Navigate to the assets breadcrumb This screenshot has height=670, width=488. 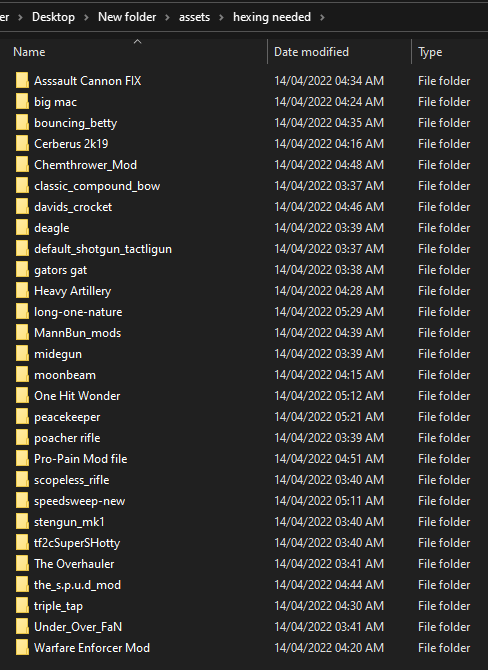pos(194,17)
